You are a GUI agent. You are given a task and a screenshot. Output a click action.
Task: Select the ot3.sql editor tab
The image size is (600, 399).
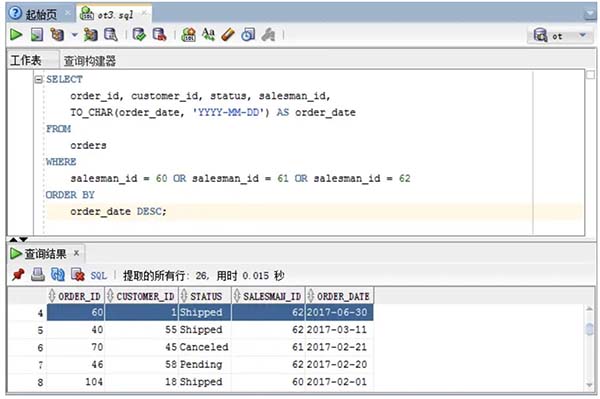click(x=115, y=15)
